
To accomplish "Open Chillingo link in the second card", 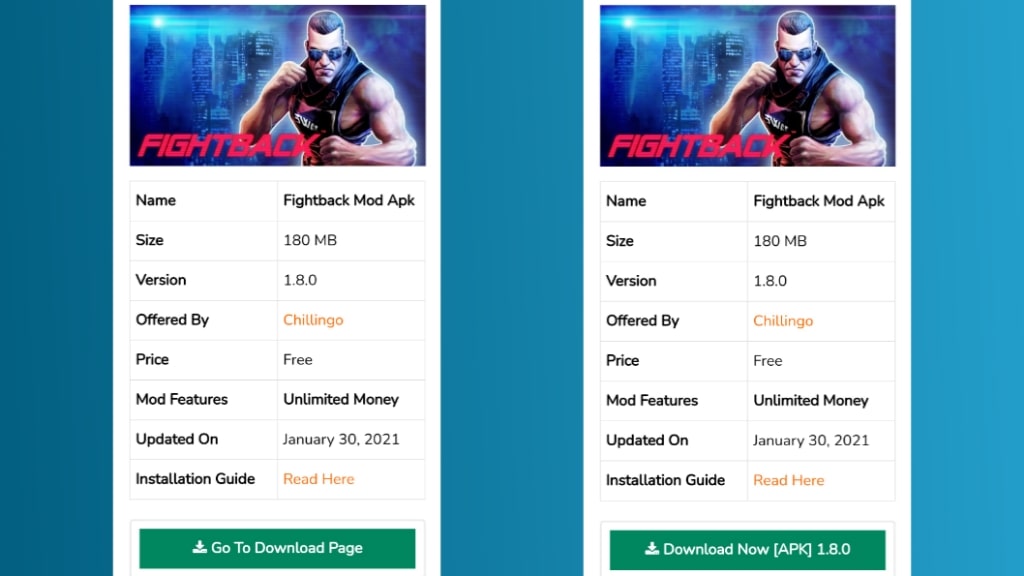I will [x=783, y=321].
